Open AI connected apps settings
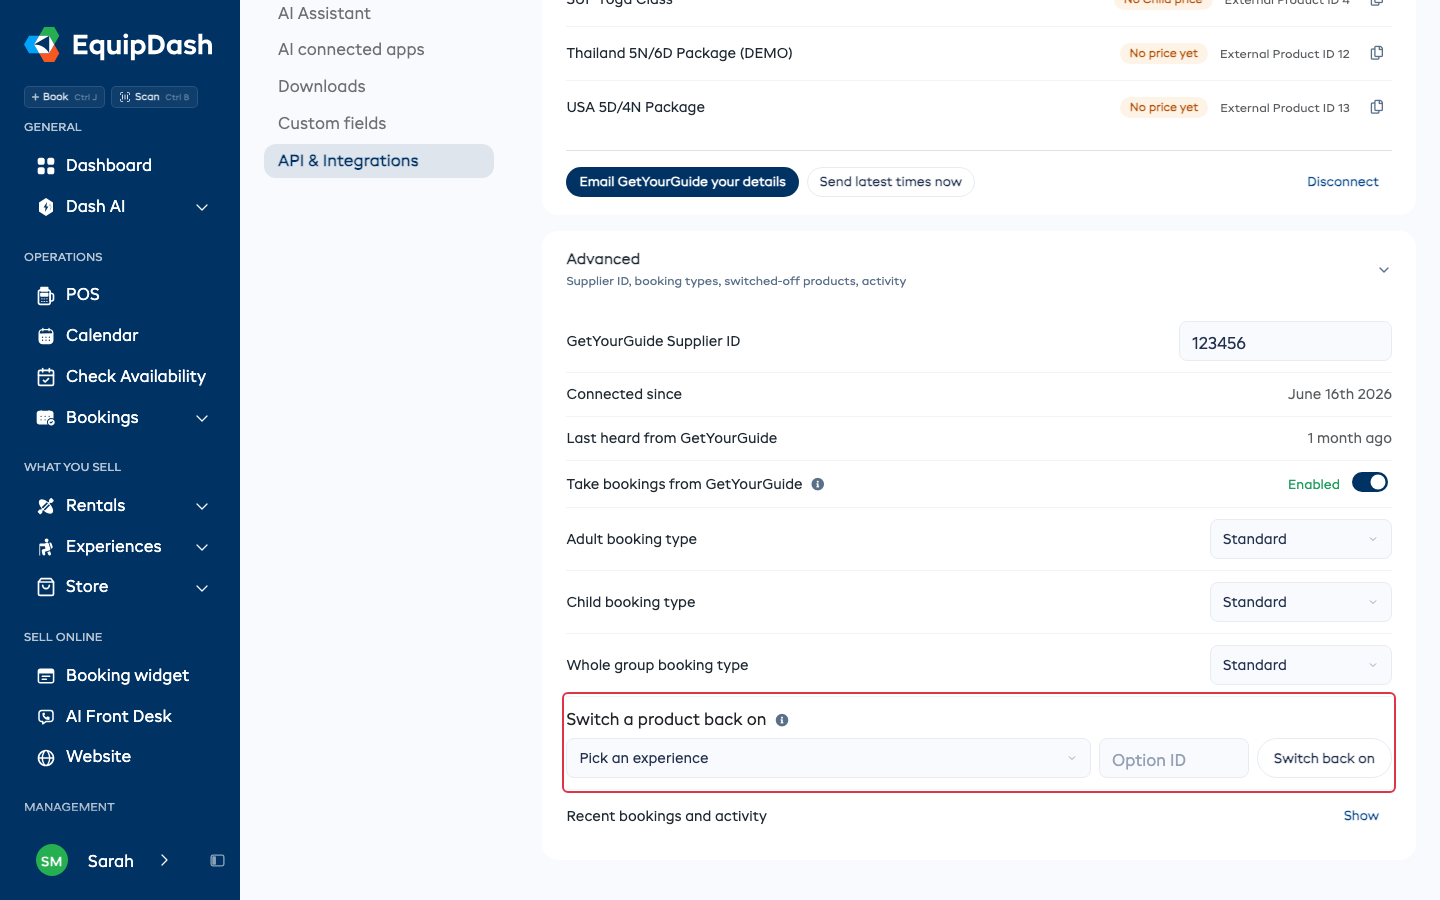Viewport: 1440px width, 900px height. click(351, 49)
